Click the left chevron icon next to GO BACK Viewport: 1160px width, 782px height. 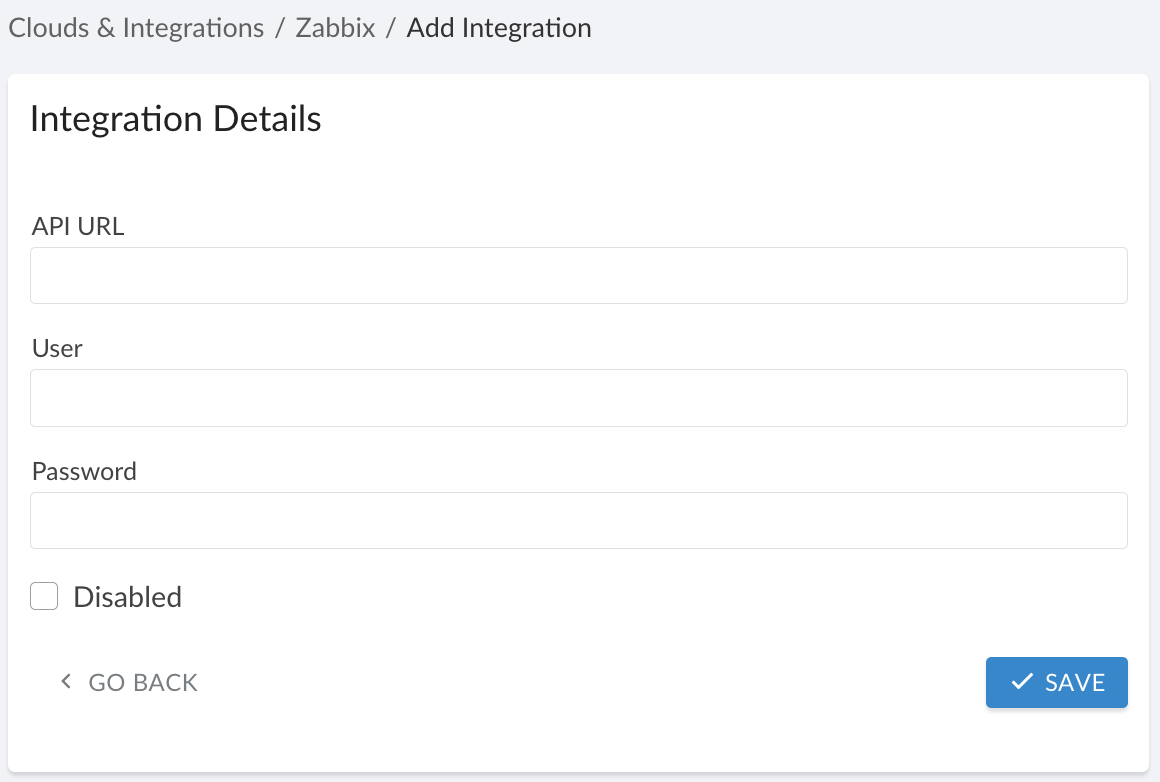tap(66, 682)
